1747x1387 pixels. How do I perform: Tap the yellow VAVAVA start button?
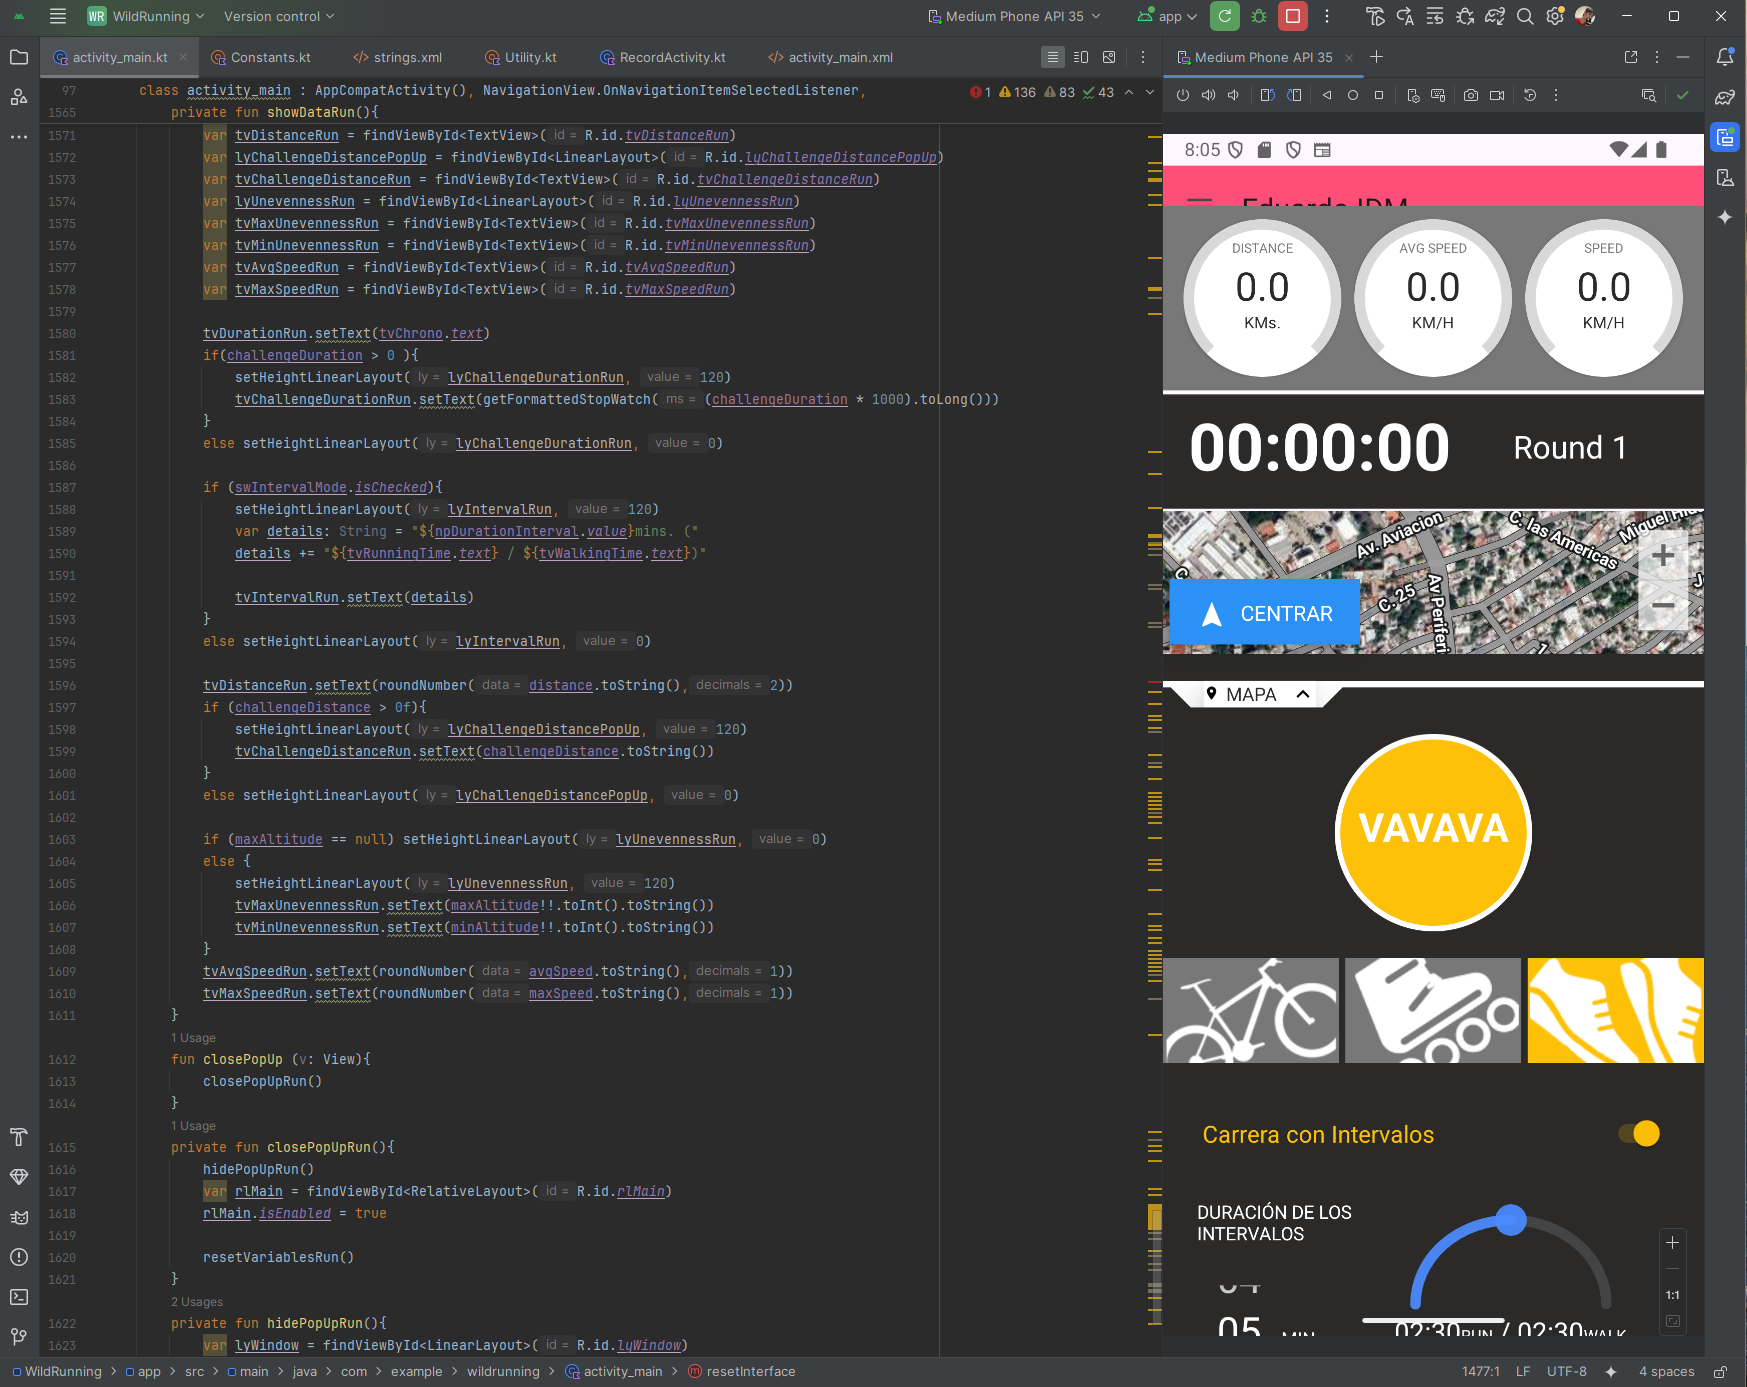coord(1433,831)
